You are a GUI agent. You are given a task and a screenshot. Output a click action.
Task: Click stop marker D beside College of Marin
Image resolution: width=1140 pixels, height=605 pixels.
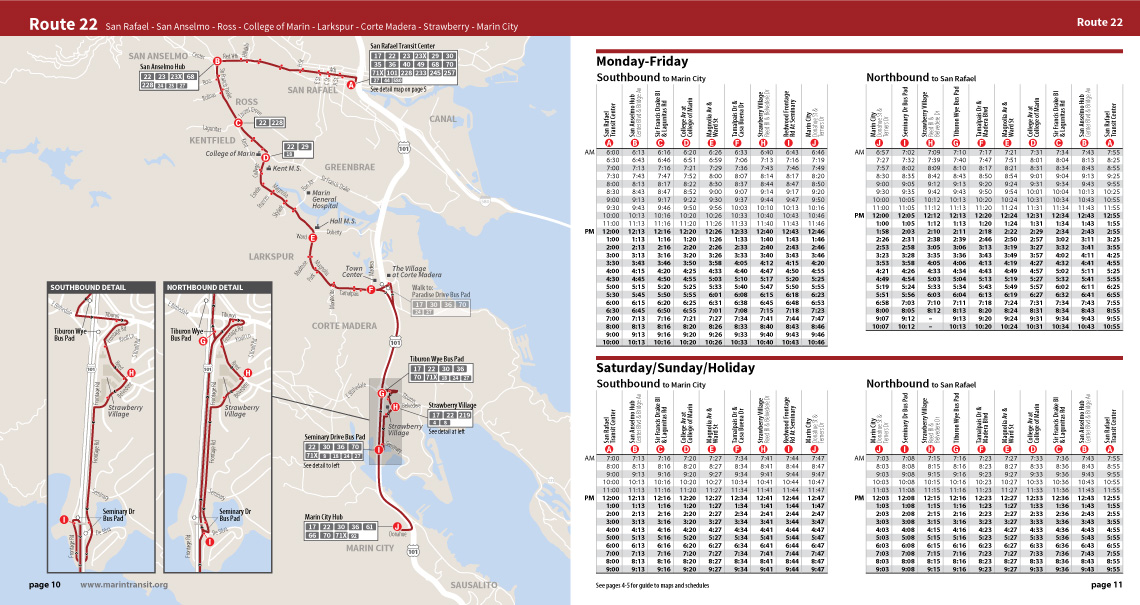click(x=265, y=157)
